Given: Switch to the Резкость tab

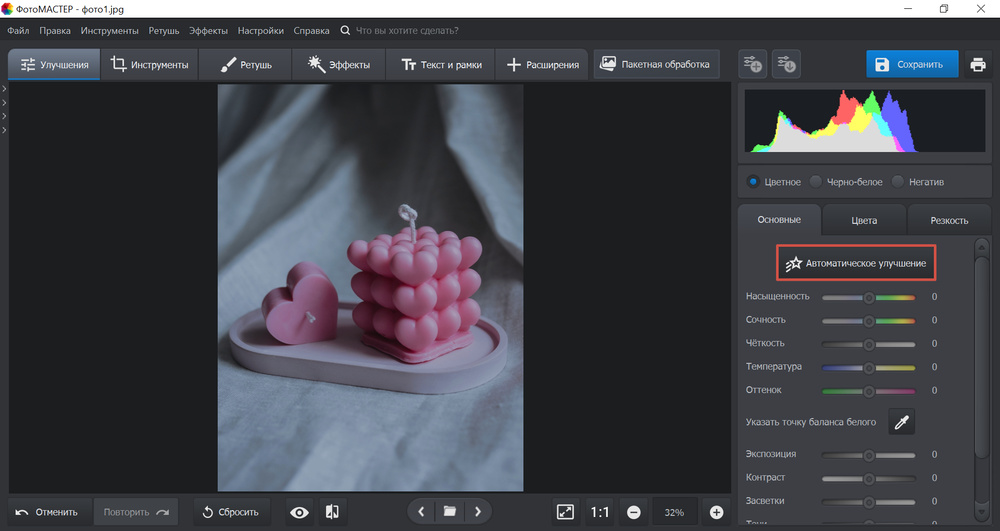Looking at the screenshot, I should [948, 220].
